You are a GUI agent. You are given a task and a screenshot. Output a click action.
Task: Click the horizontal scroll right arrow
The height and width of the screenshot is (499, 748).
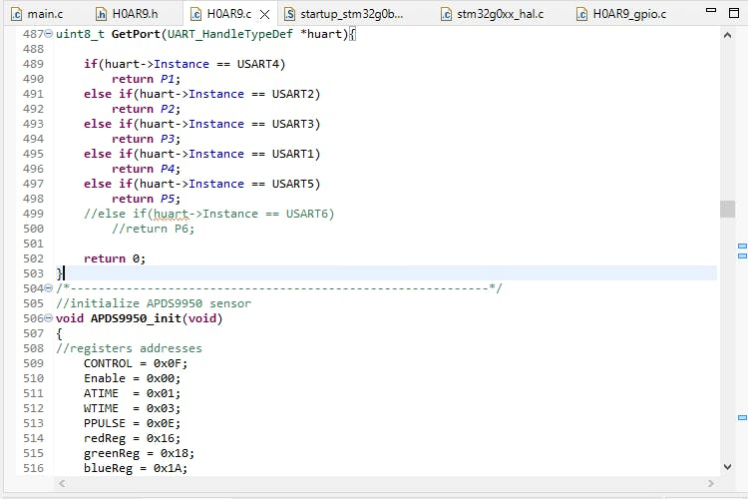(709, 484)
